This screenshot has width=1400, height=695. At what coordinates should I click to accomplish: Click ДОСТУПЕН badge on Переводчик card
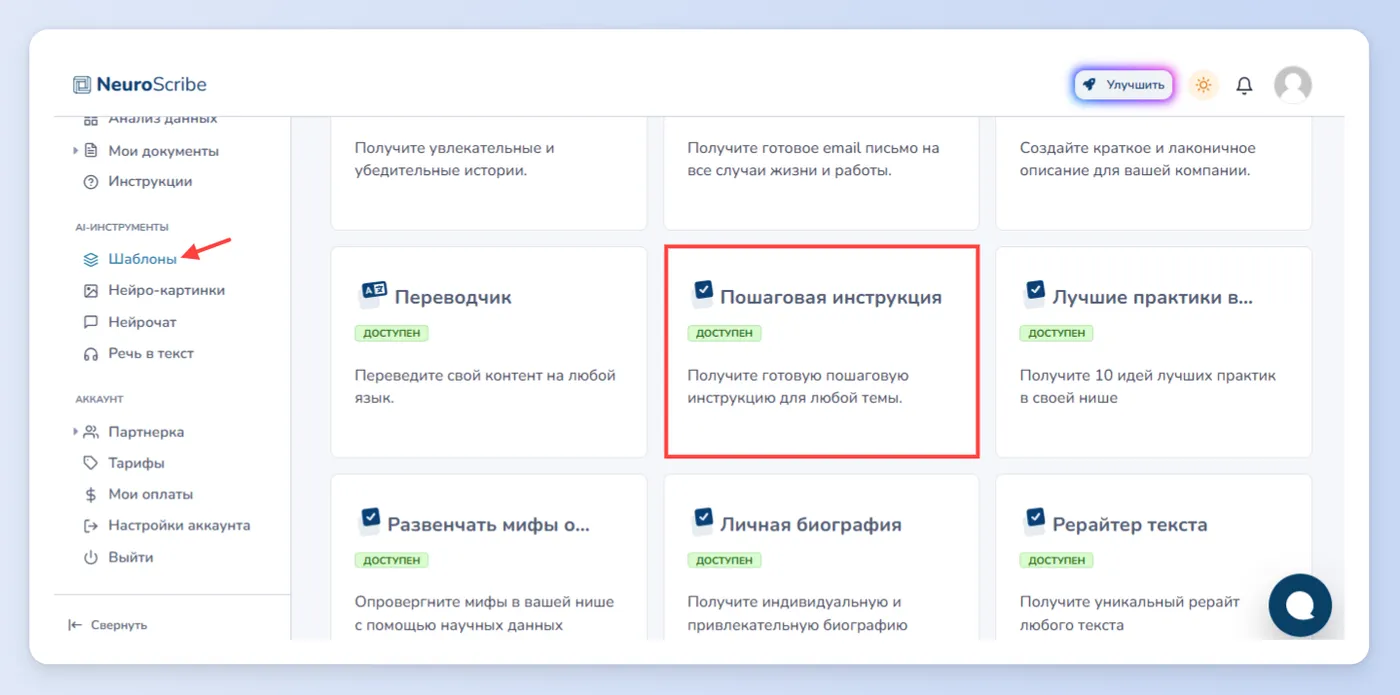click(x=392, y=333)
